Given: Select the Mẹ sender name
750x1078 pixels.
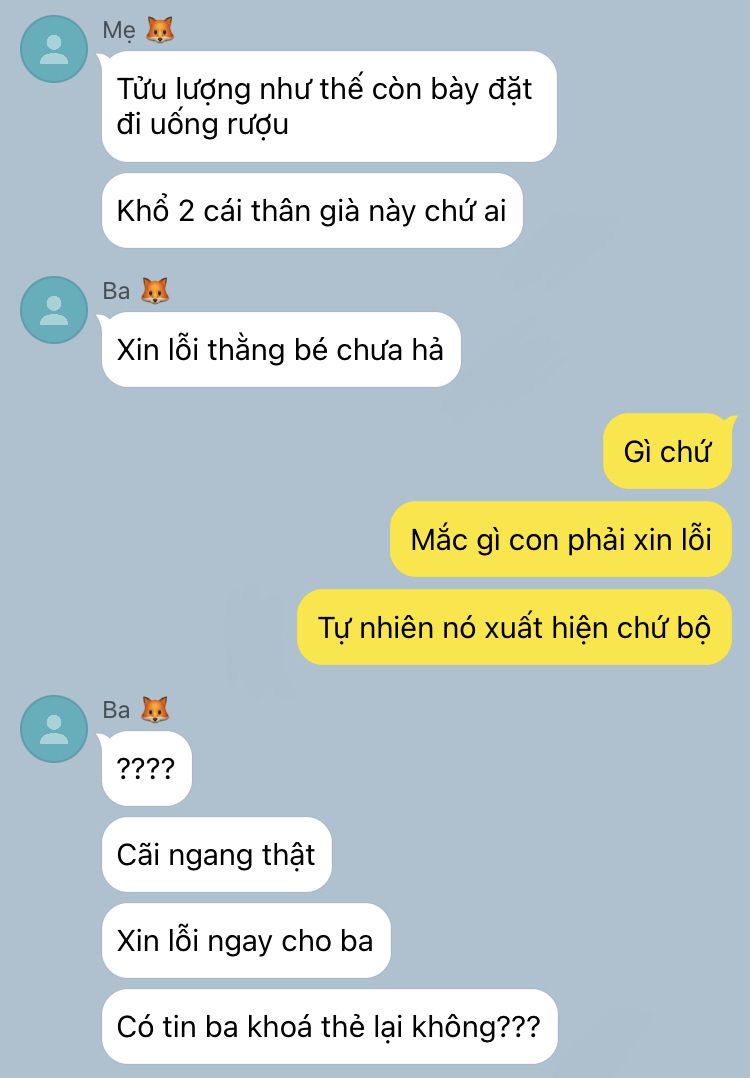Looking at the screenshot, I should point(120,31).
